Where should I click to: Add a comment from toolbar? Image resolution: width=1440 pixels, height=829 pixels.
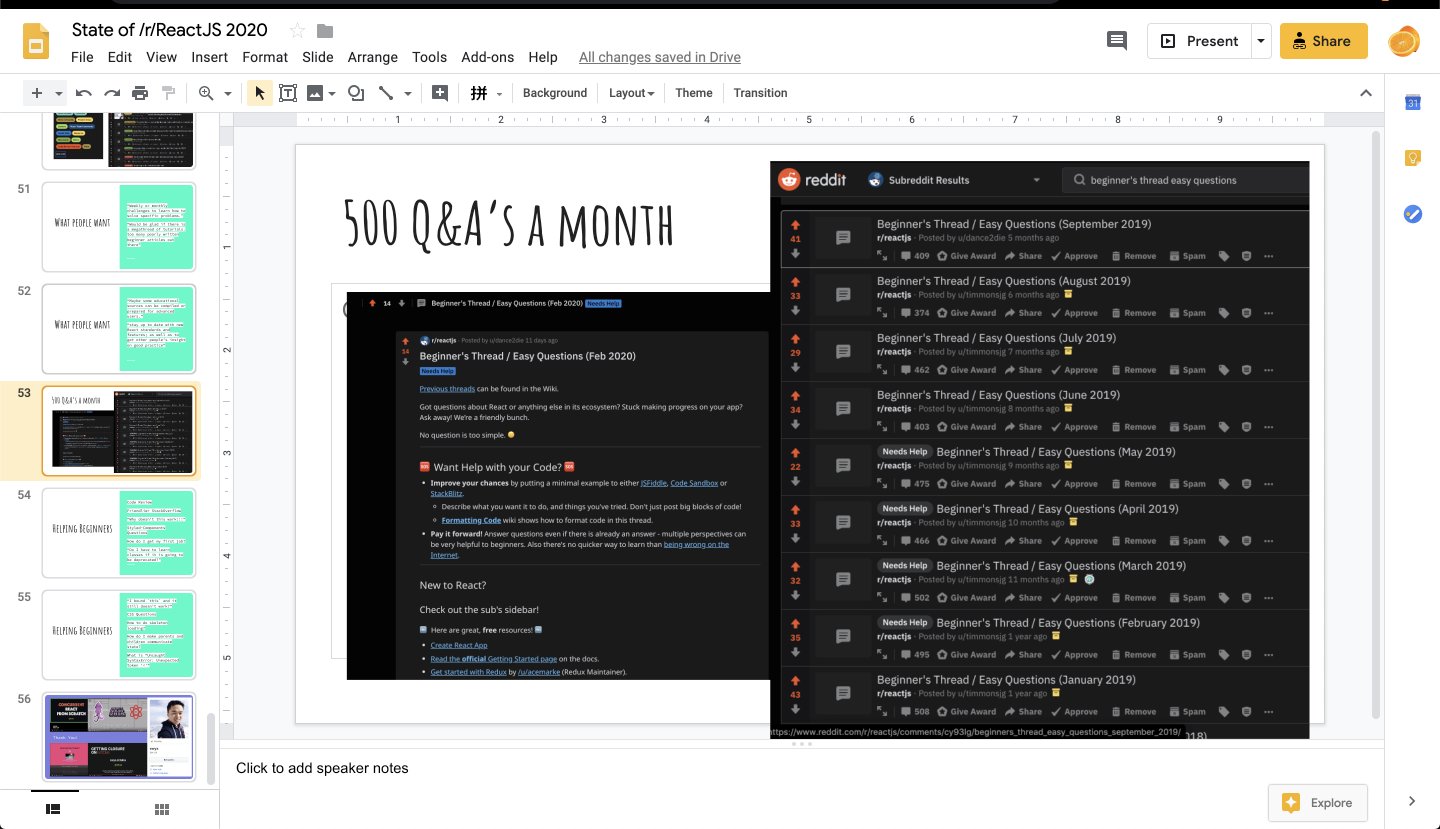[439, 93]
